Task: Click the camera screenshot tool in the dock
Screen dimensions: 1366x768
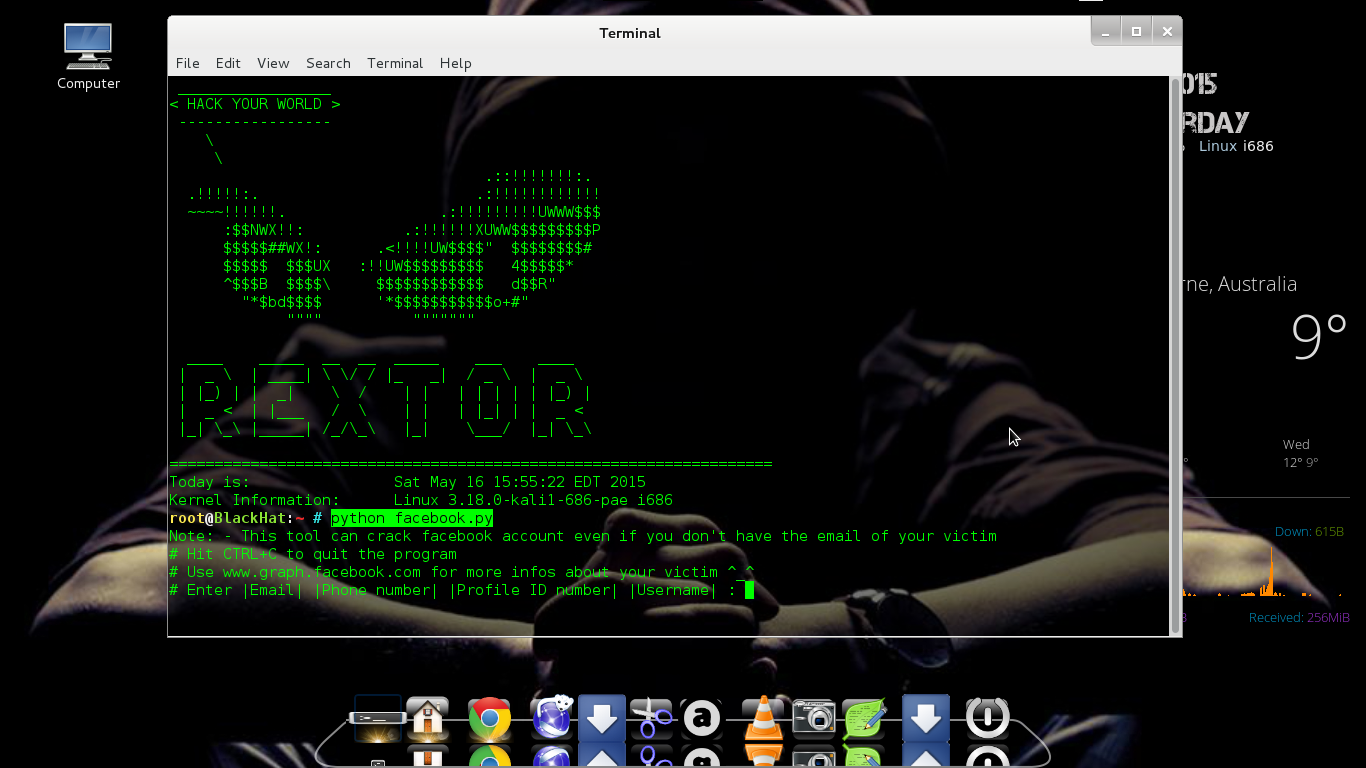Action: tap(813, 717)
